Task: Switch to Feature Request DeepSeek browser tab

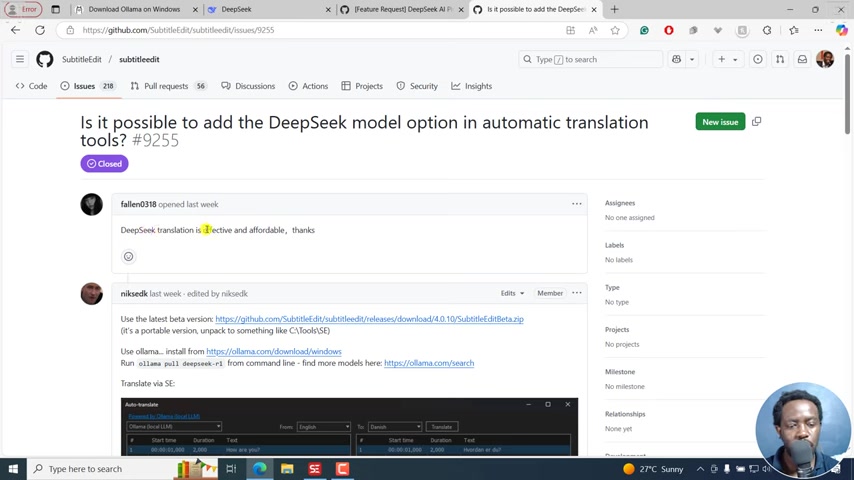Action: point(402,9)
